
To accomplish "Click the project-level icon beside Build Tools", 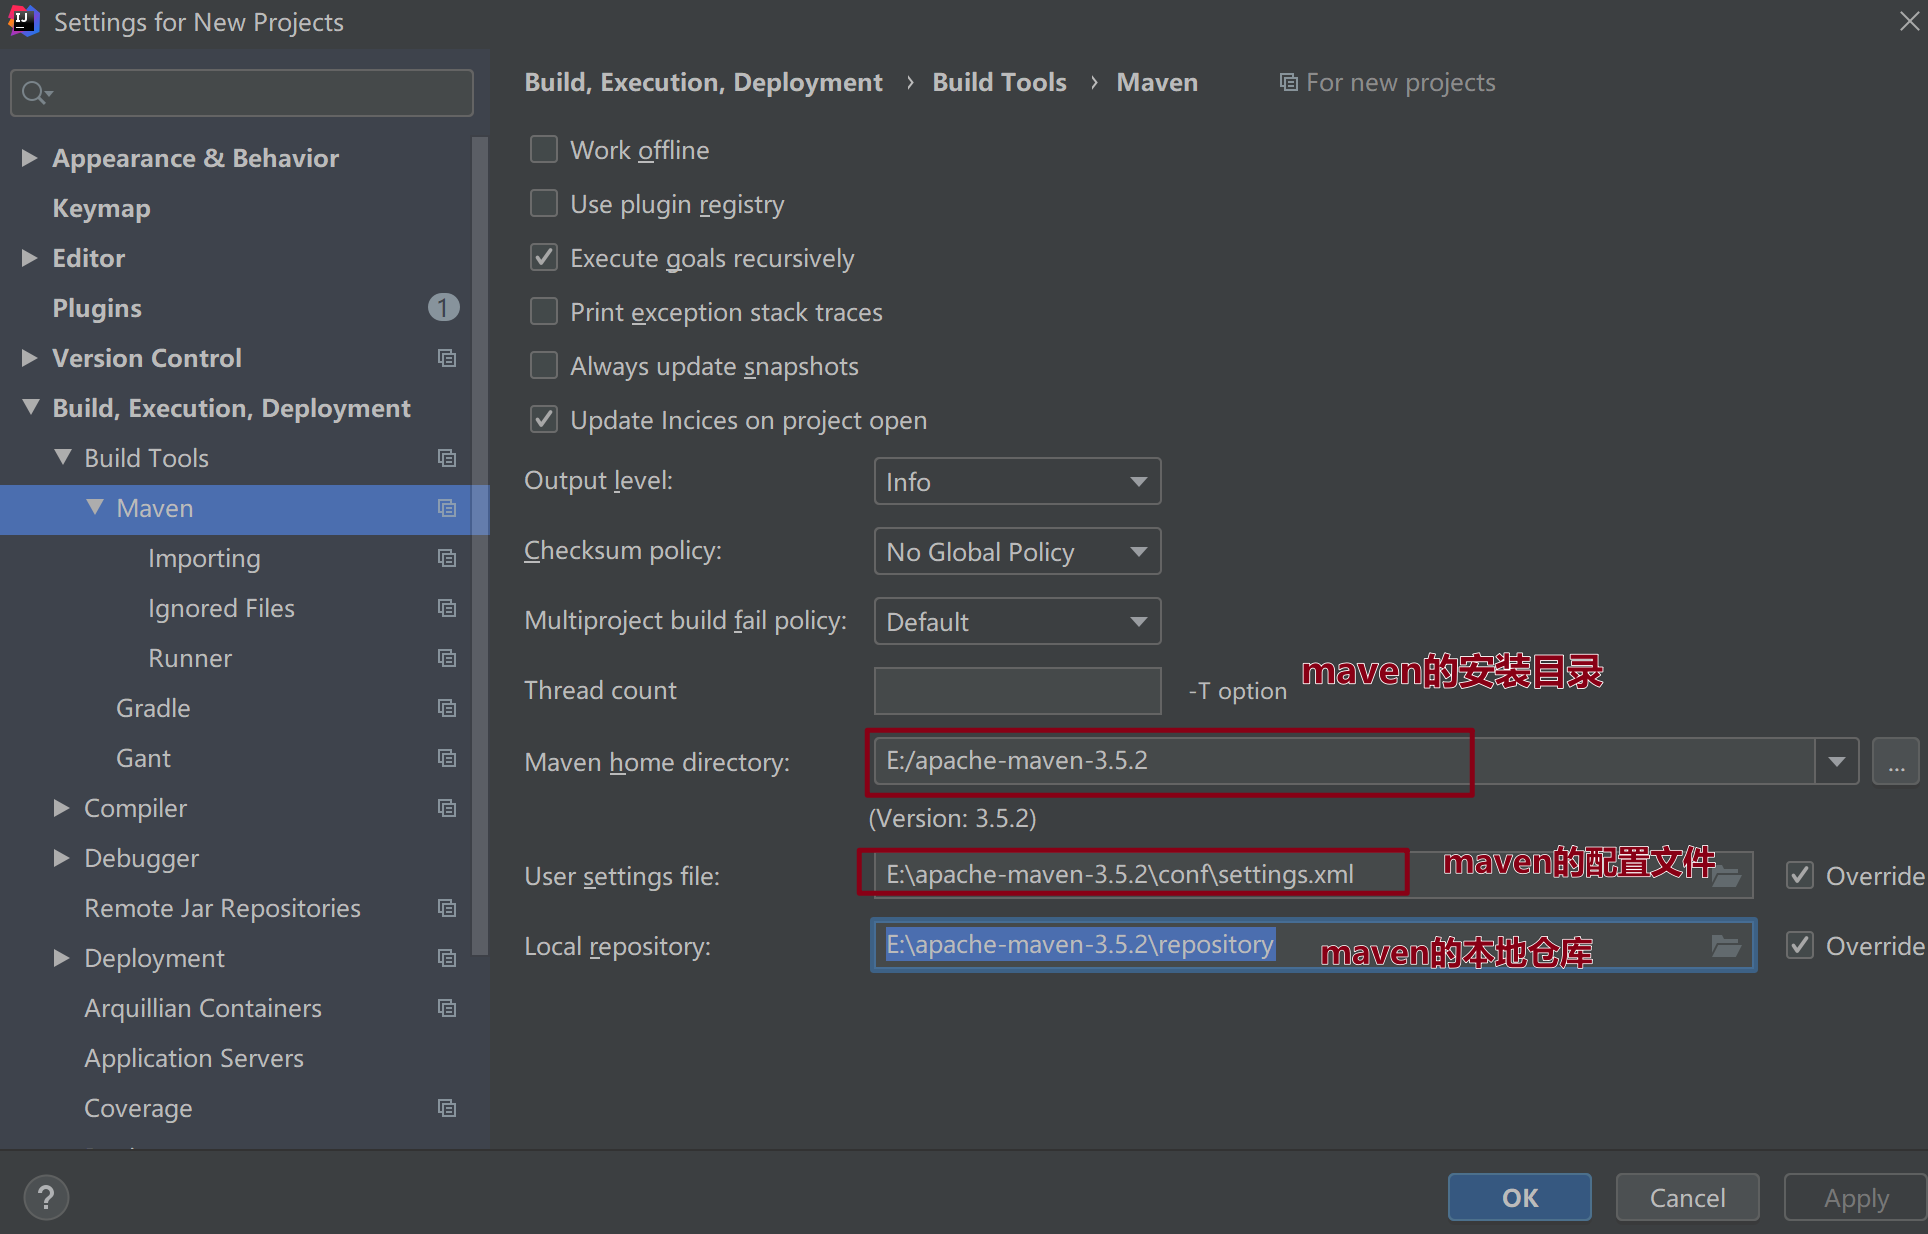I will click(447, 458).
